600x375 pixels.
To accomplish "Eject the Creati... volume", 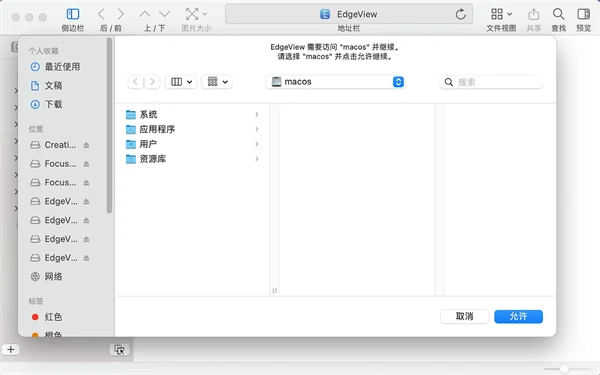I will tap(86, 145).
